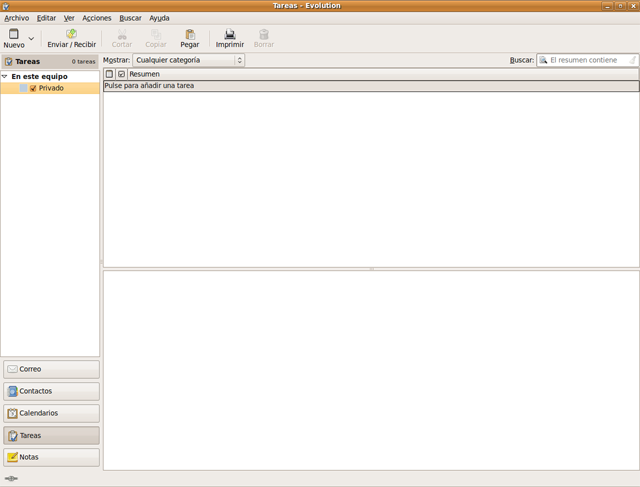Image resolution: width=640 pixels, height=487 pixels.
Task: Click the Pegar clipboard icon
Action: [189, 34]
